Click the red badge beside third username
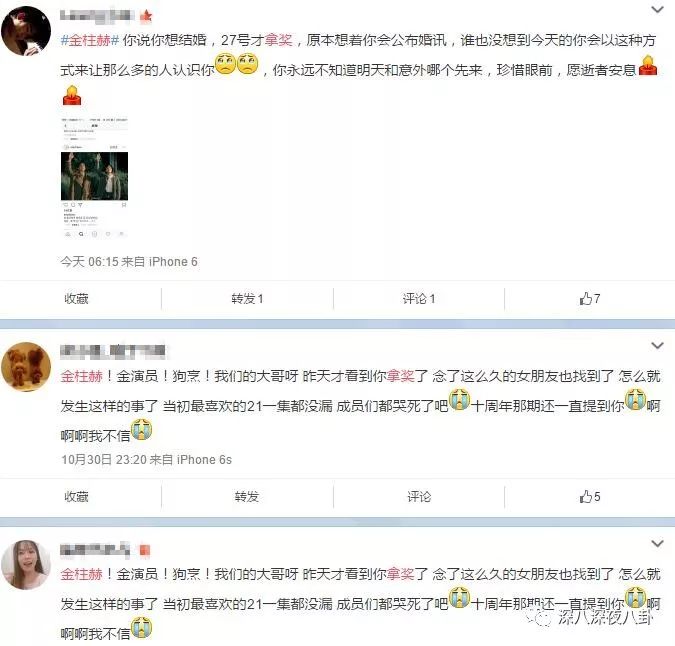The image size is (675, 646). [x=145, y=550]
